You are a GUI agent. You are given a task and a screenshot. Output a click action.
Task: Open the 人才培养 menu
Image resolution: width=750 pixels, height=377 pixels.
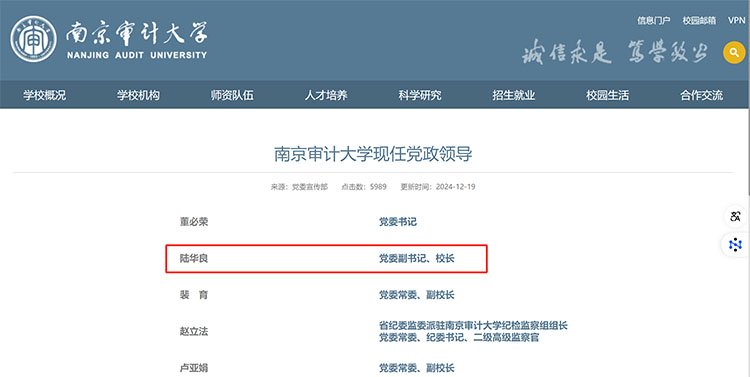tap(326, 95)
